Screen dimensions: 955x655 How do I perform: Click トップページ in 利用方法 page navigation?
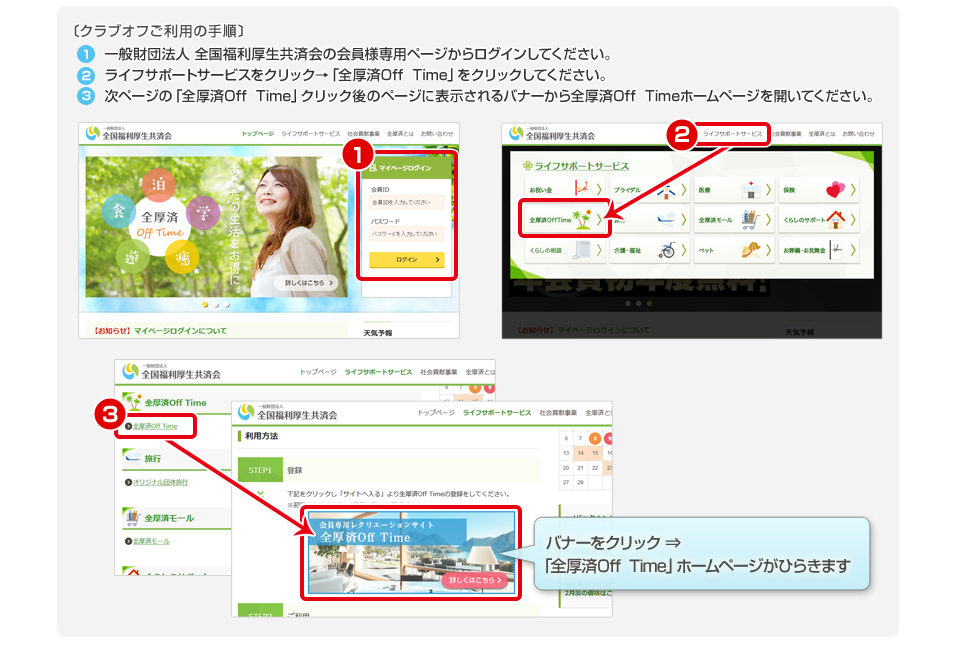[436, 412]
